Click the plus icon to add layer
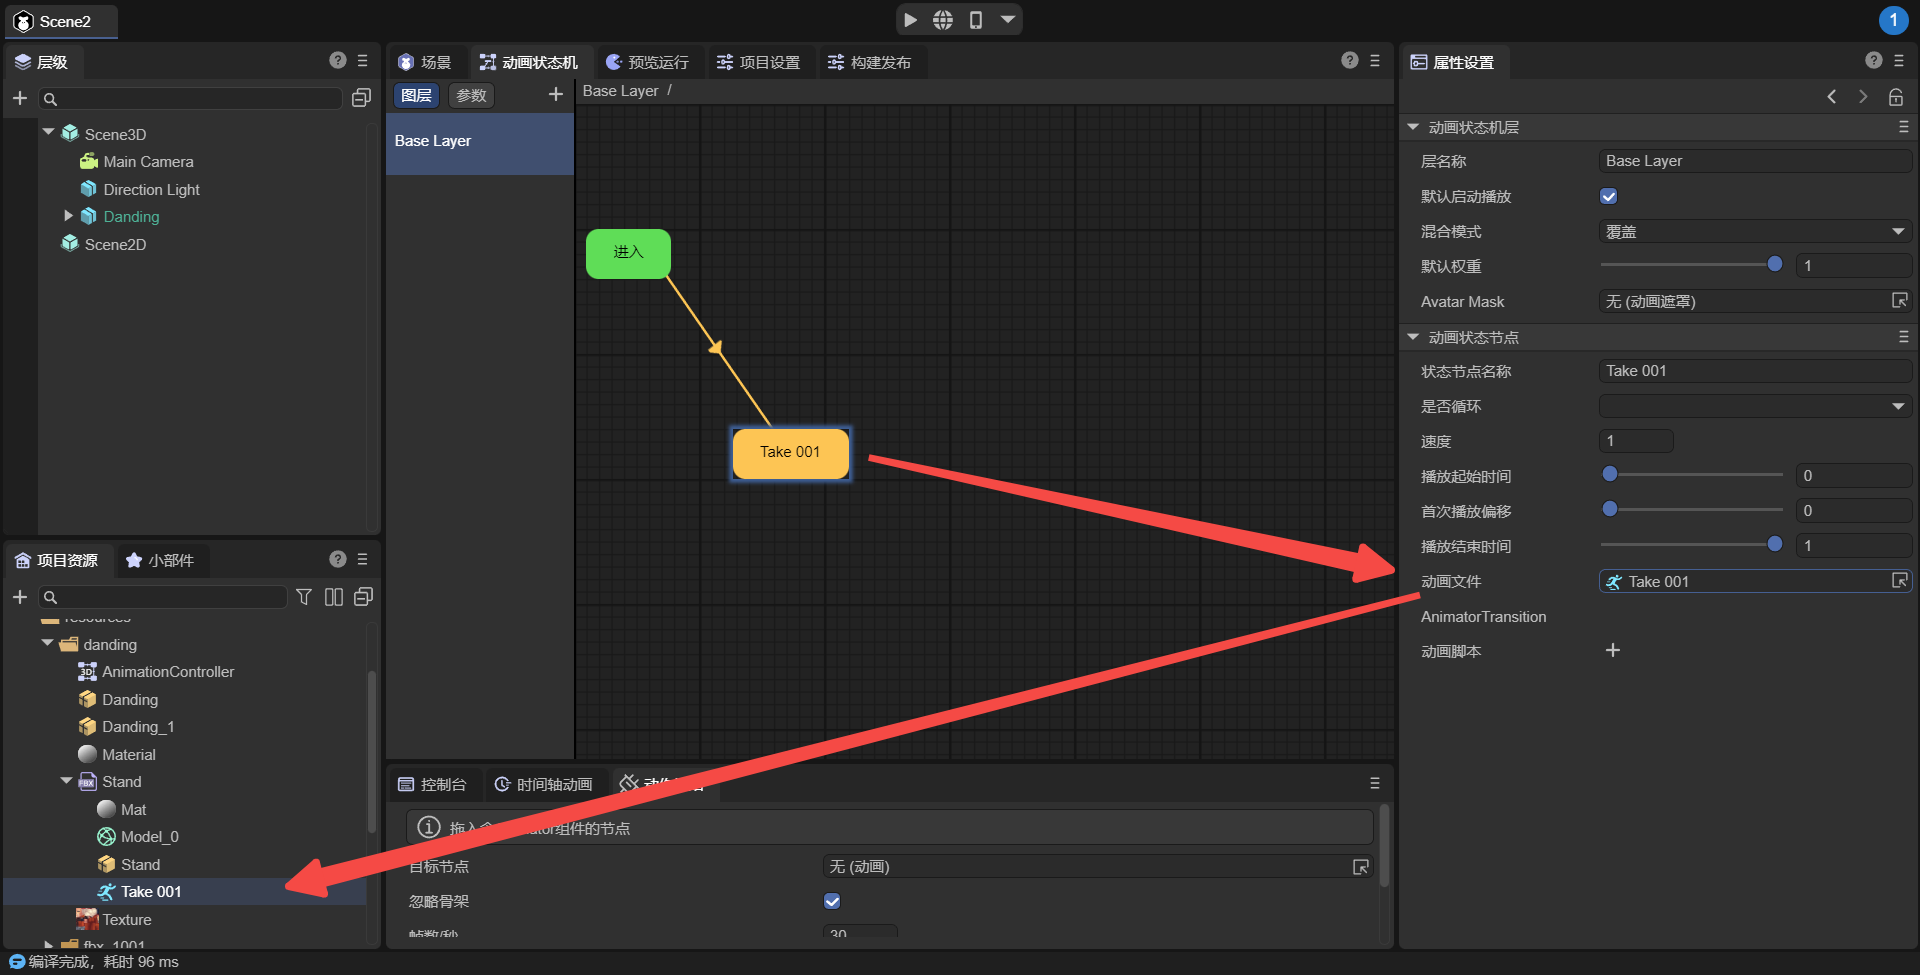Image resolution: width=1920 pixels, height=975 pixels. pyautogui.click(x=556, y=95)
